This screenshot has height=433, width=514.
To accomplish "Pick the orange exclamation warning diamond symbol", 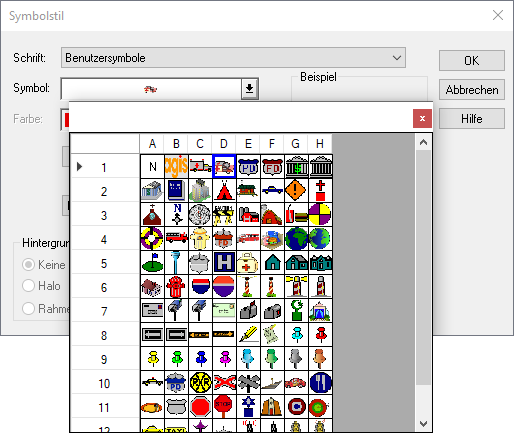I will pyautogui.click(x=296, y=190).
